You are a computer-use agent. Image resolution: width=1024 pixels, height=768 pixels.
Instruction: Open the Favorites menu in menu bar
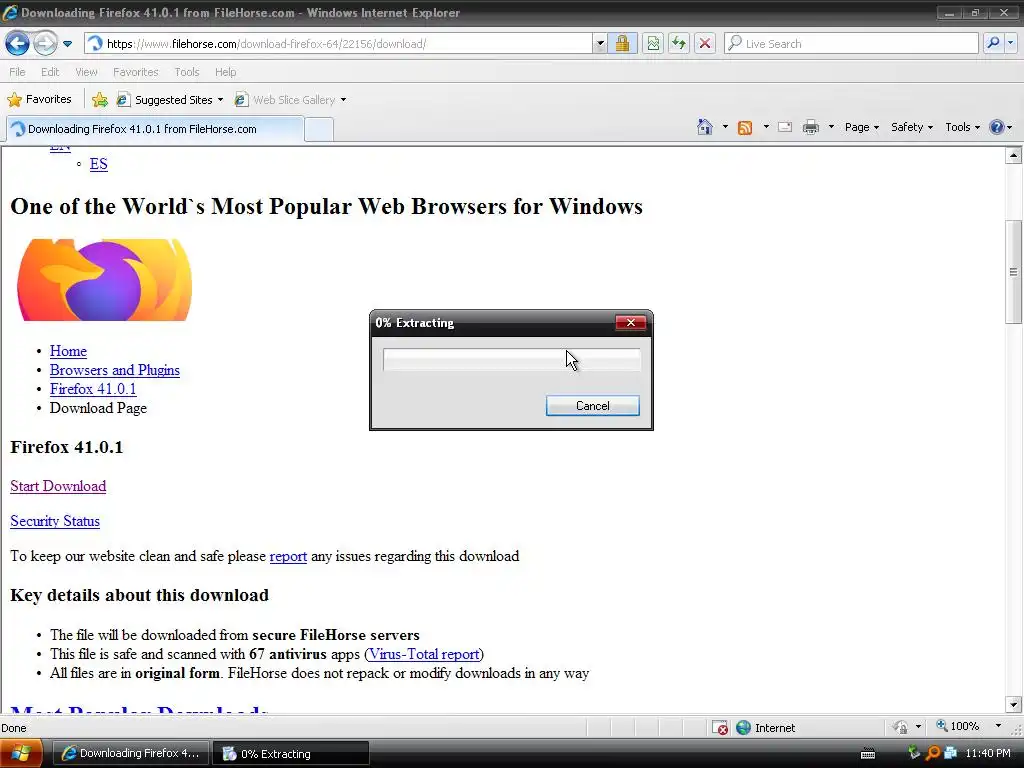[x=136, y=72]
